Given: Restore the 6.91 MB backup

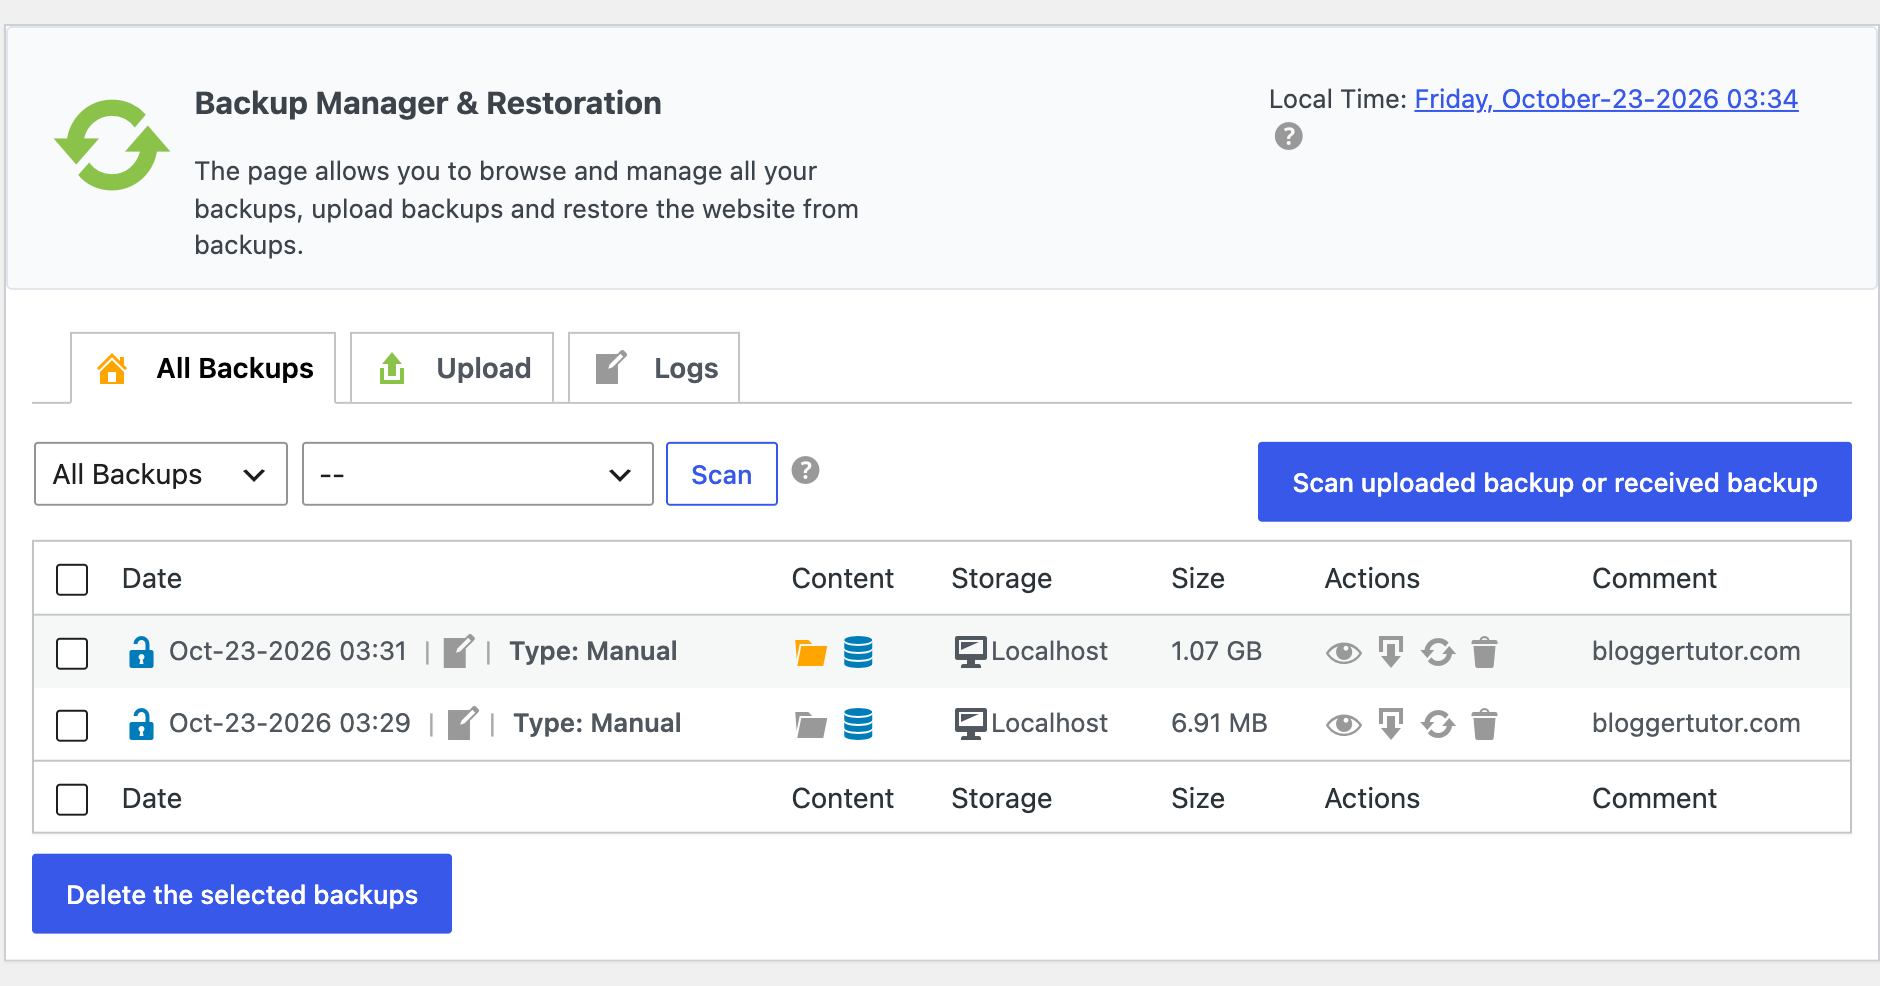Looking at the screenshot, I should tap(1438, 724).
